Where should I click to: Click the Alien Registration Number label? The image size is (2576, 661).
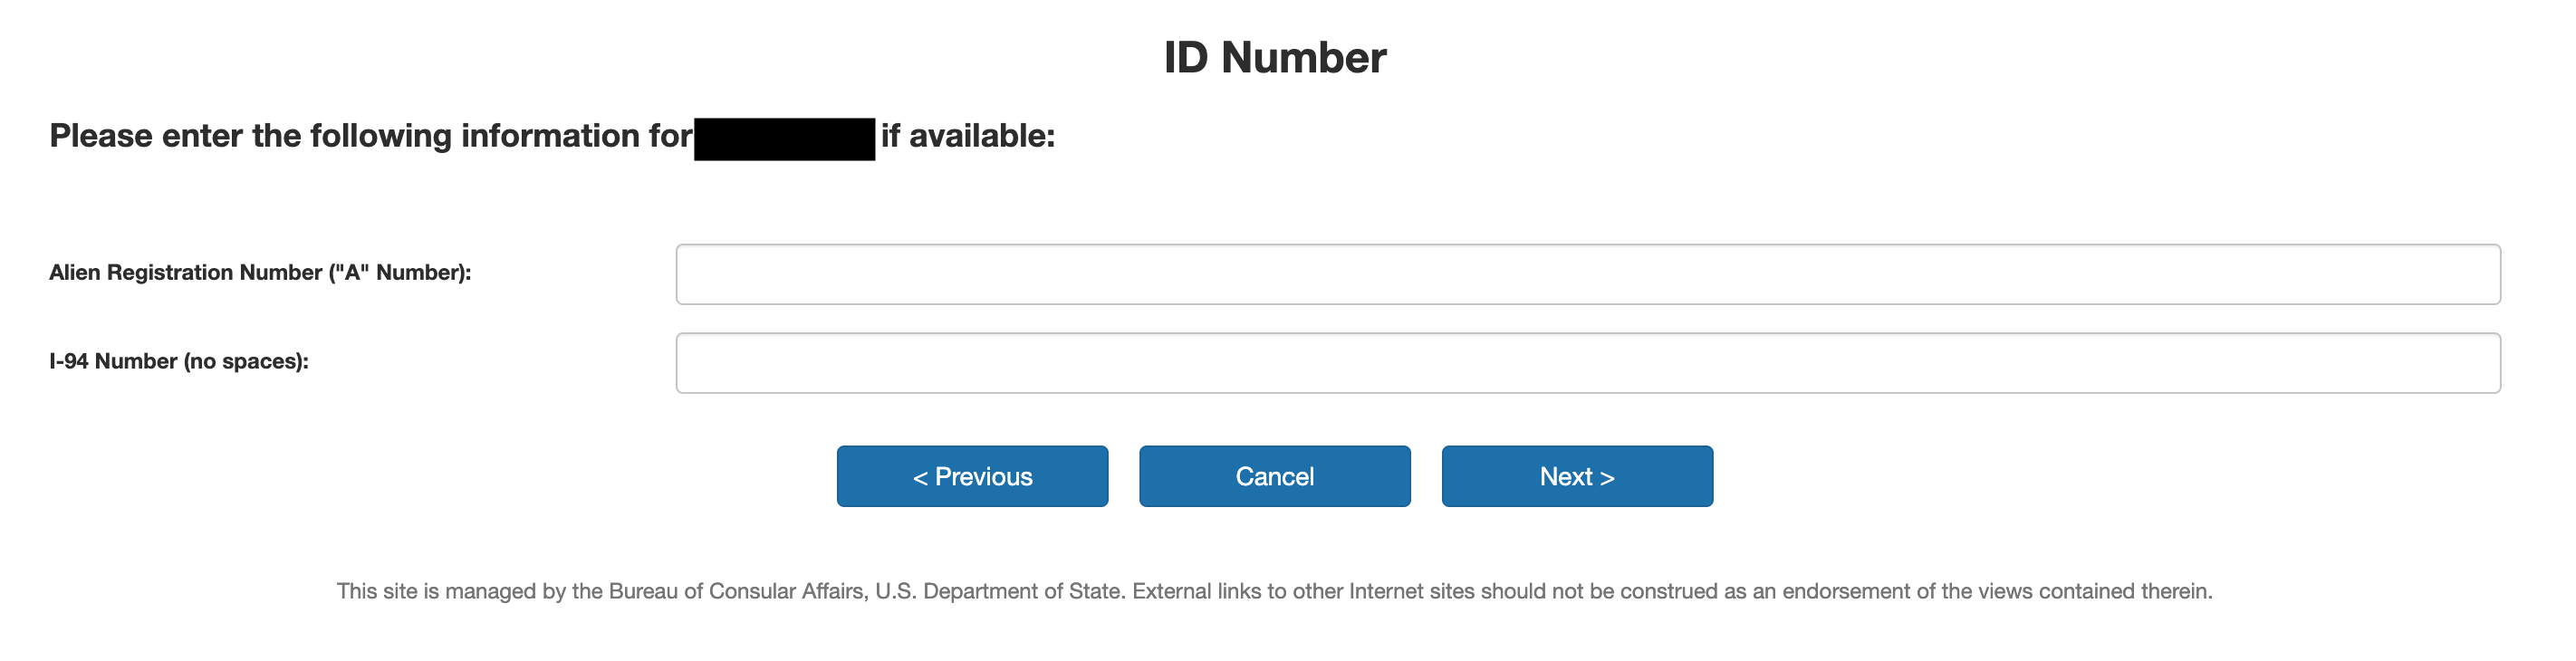[x=260, y=273]
